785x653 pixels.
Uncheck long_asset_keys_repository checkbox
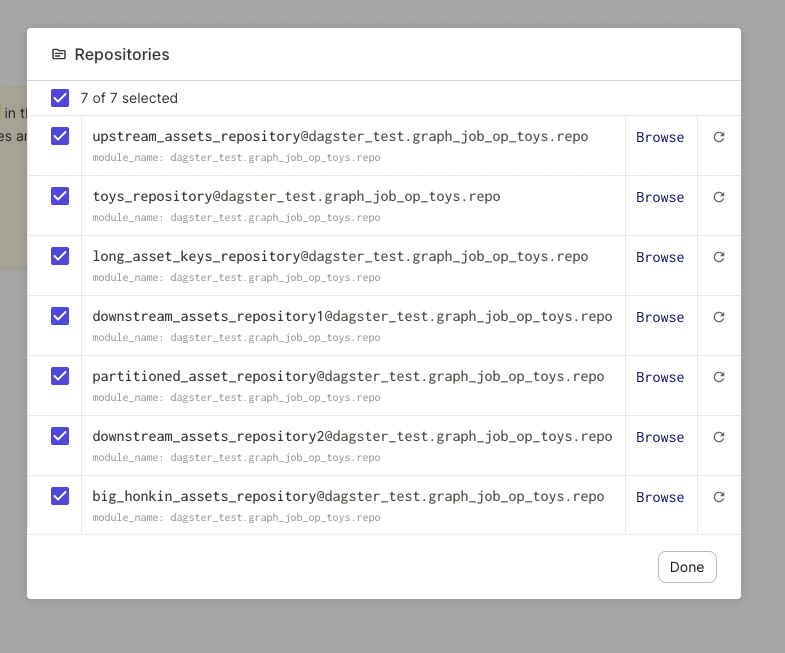(x=60, y=256)
